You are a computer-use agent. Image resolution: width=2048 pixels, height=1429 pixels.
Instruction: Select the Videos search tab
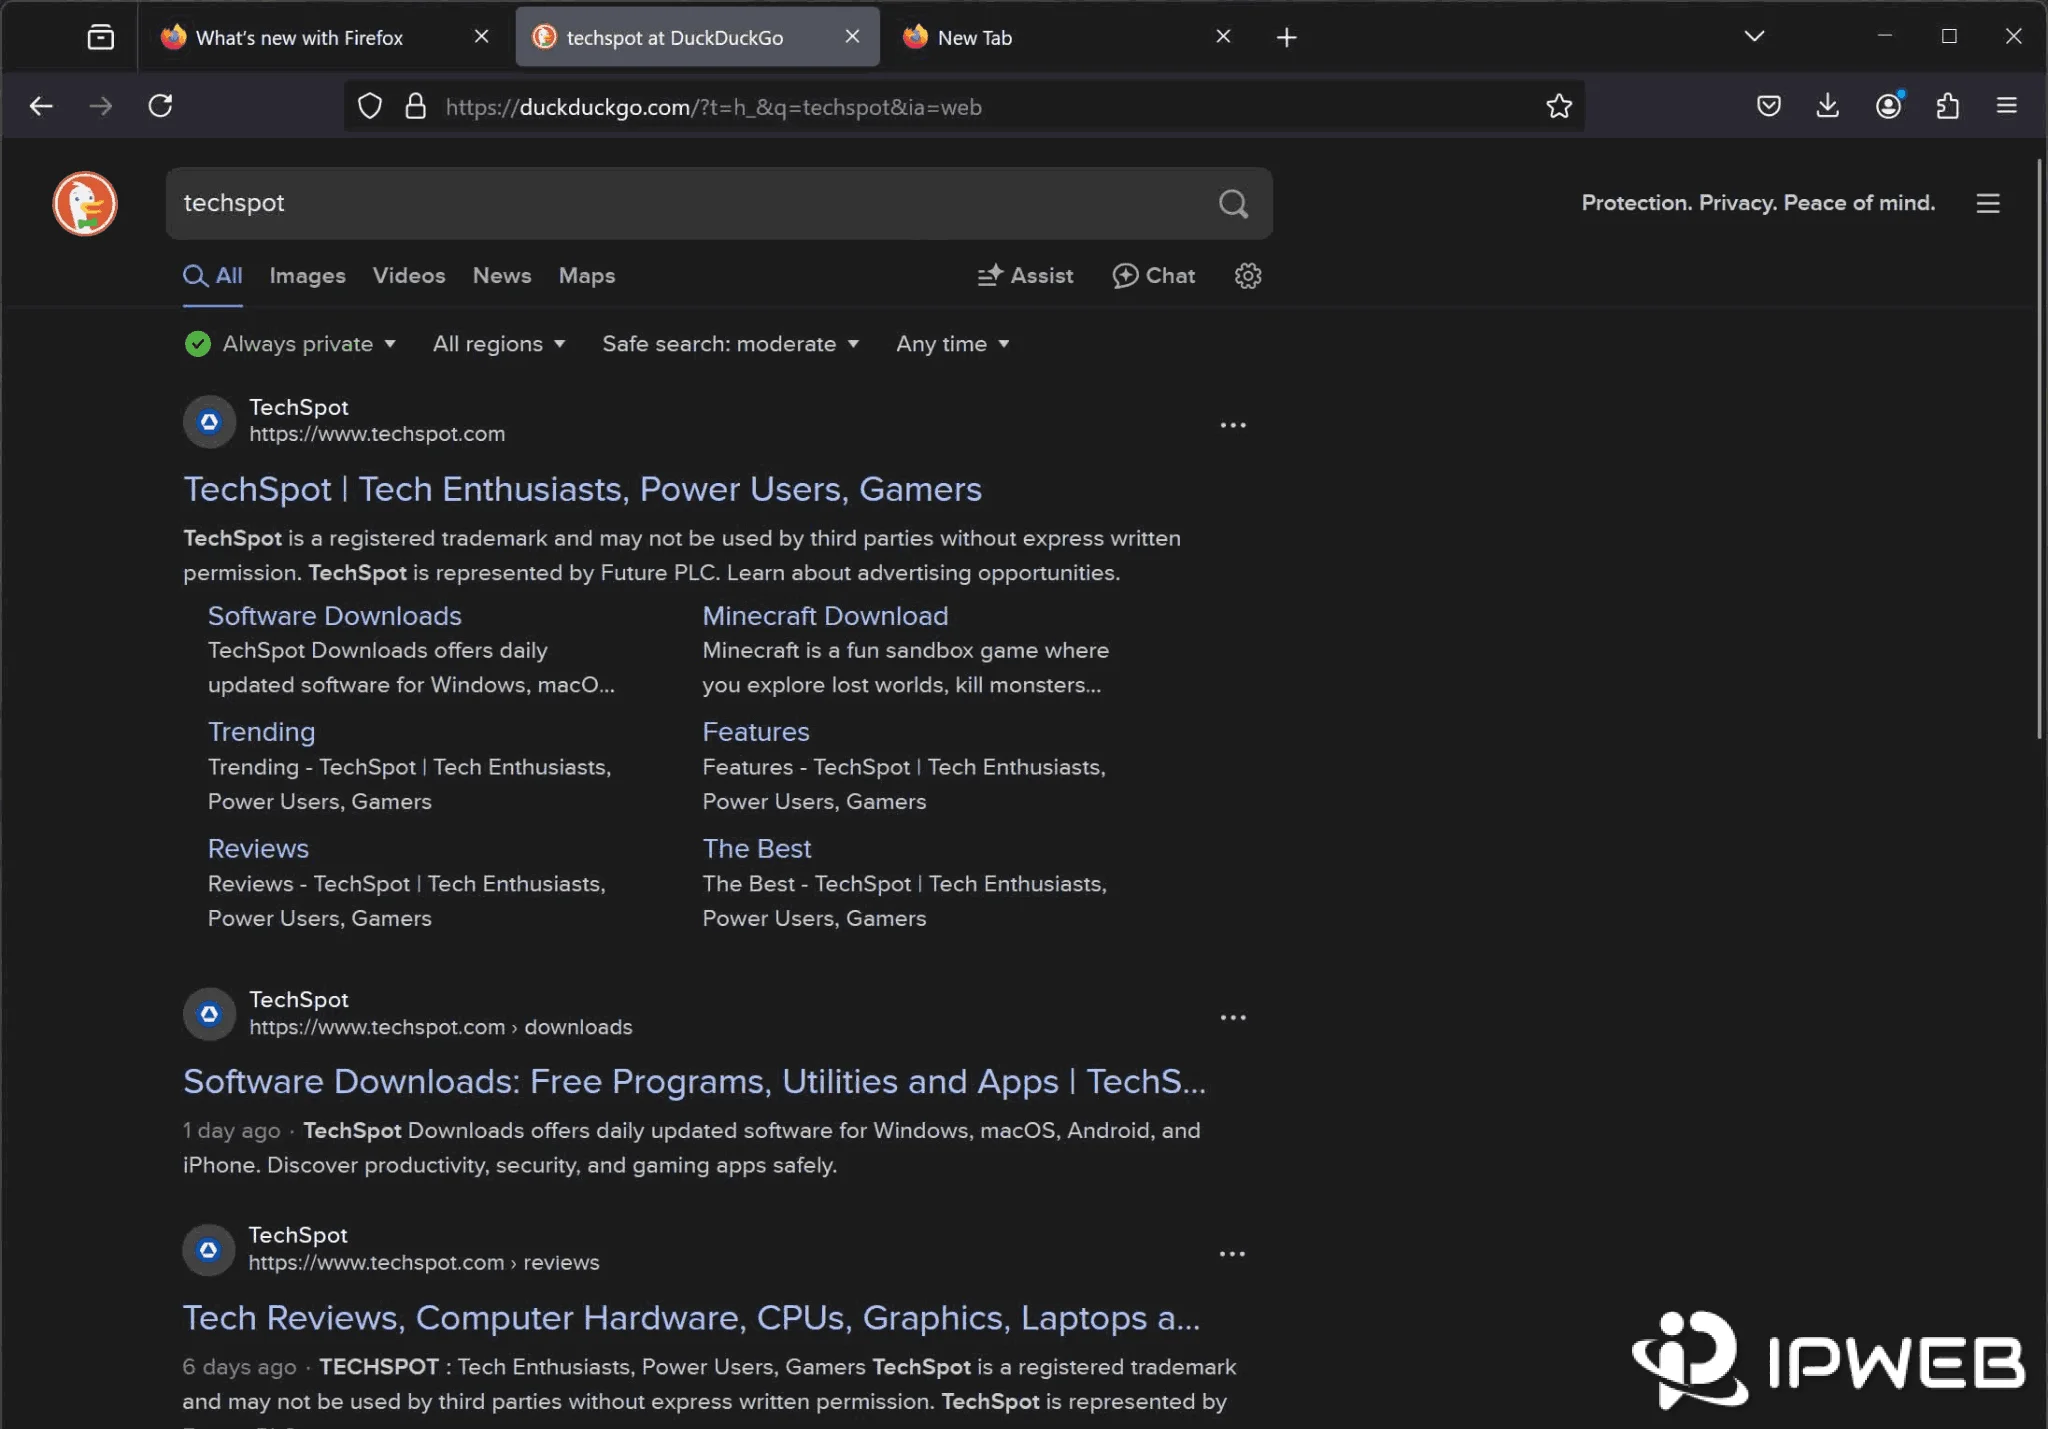pos(409,276)
